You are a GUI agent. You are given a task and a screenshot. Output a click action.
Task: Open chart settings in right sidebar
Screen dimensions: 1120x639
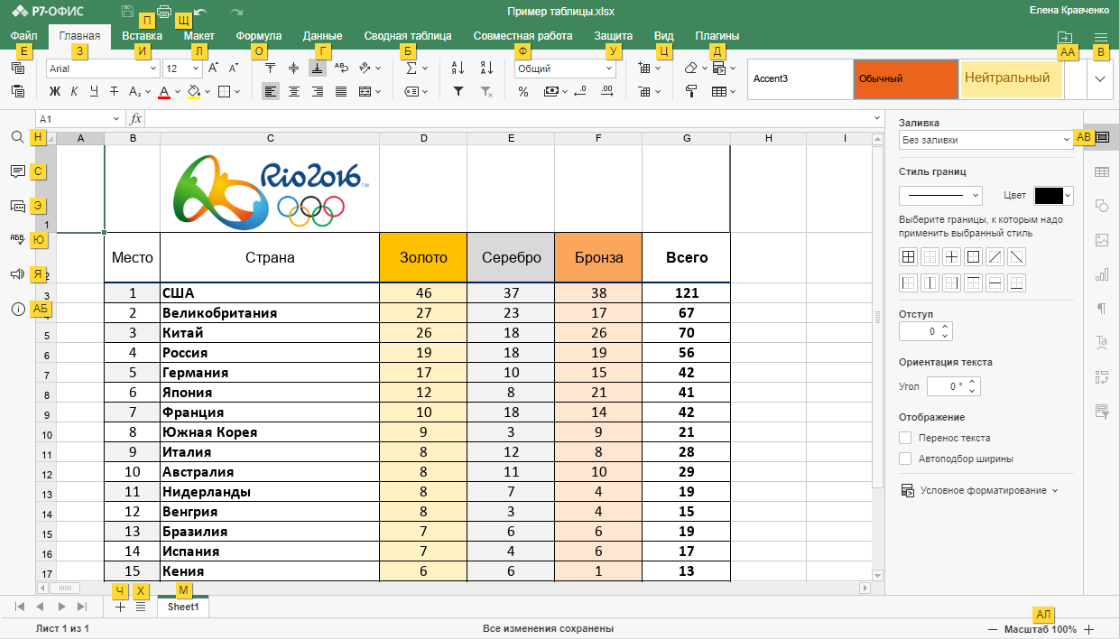coord(1102,274)
